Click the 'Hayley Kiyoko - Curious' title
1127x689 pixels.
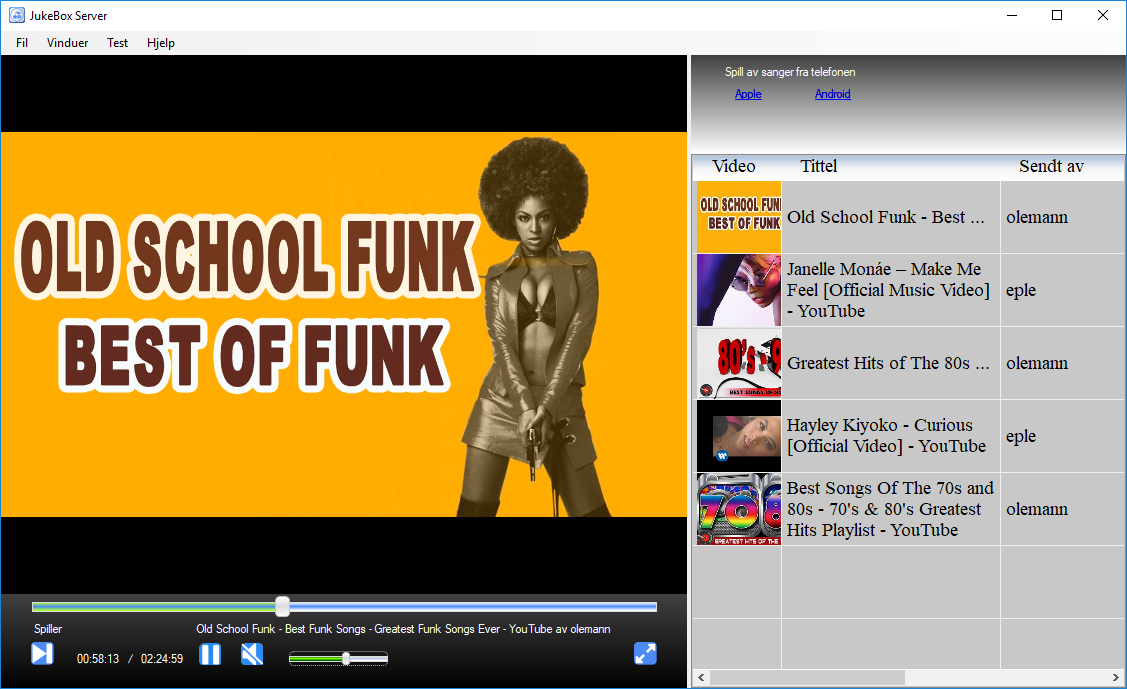pos(886,436)
